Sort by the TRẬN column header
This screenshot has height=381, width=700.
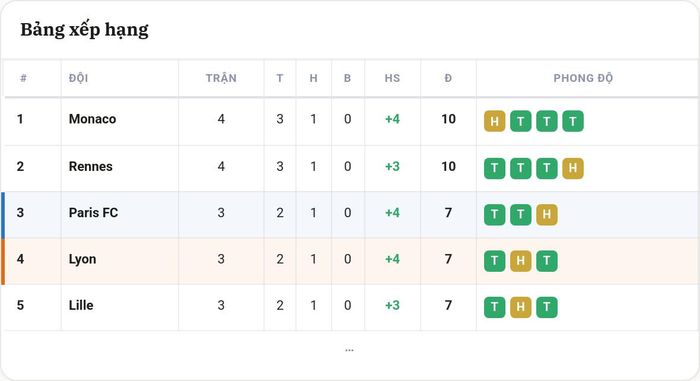point(221,78)
